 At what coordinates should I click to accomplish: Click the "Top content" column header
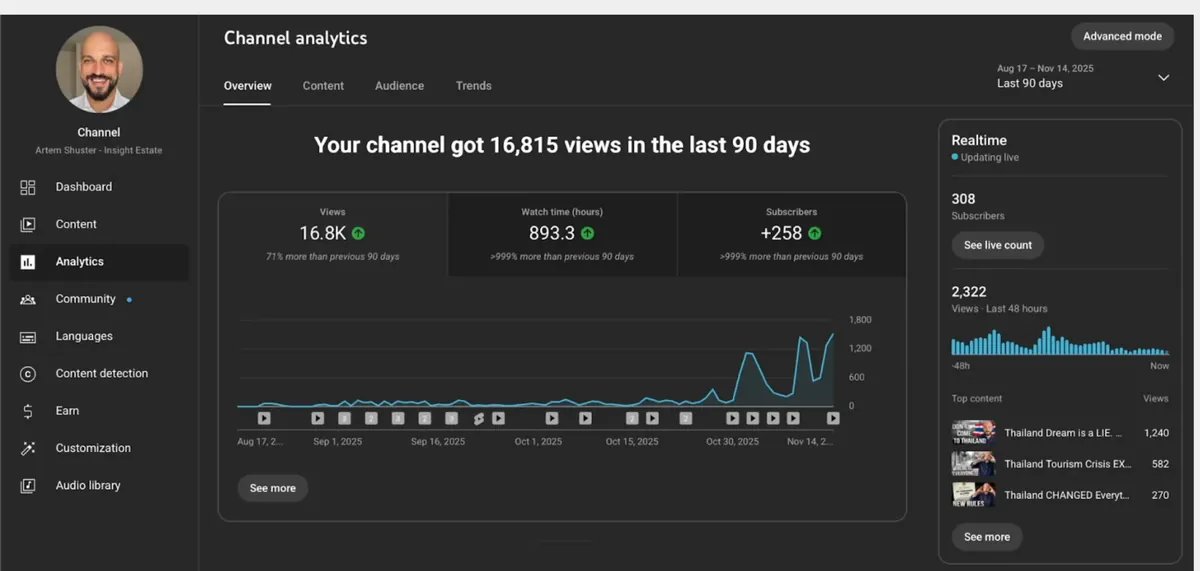tap(977, 398)
